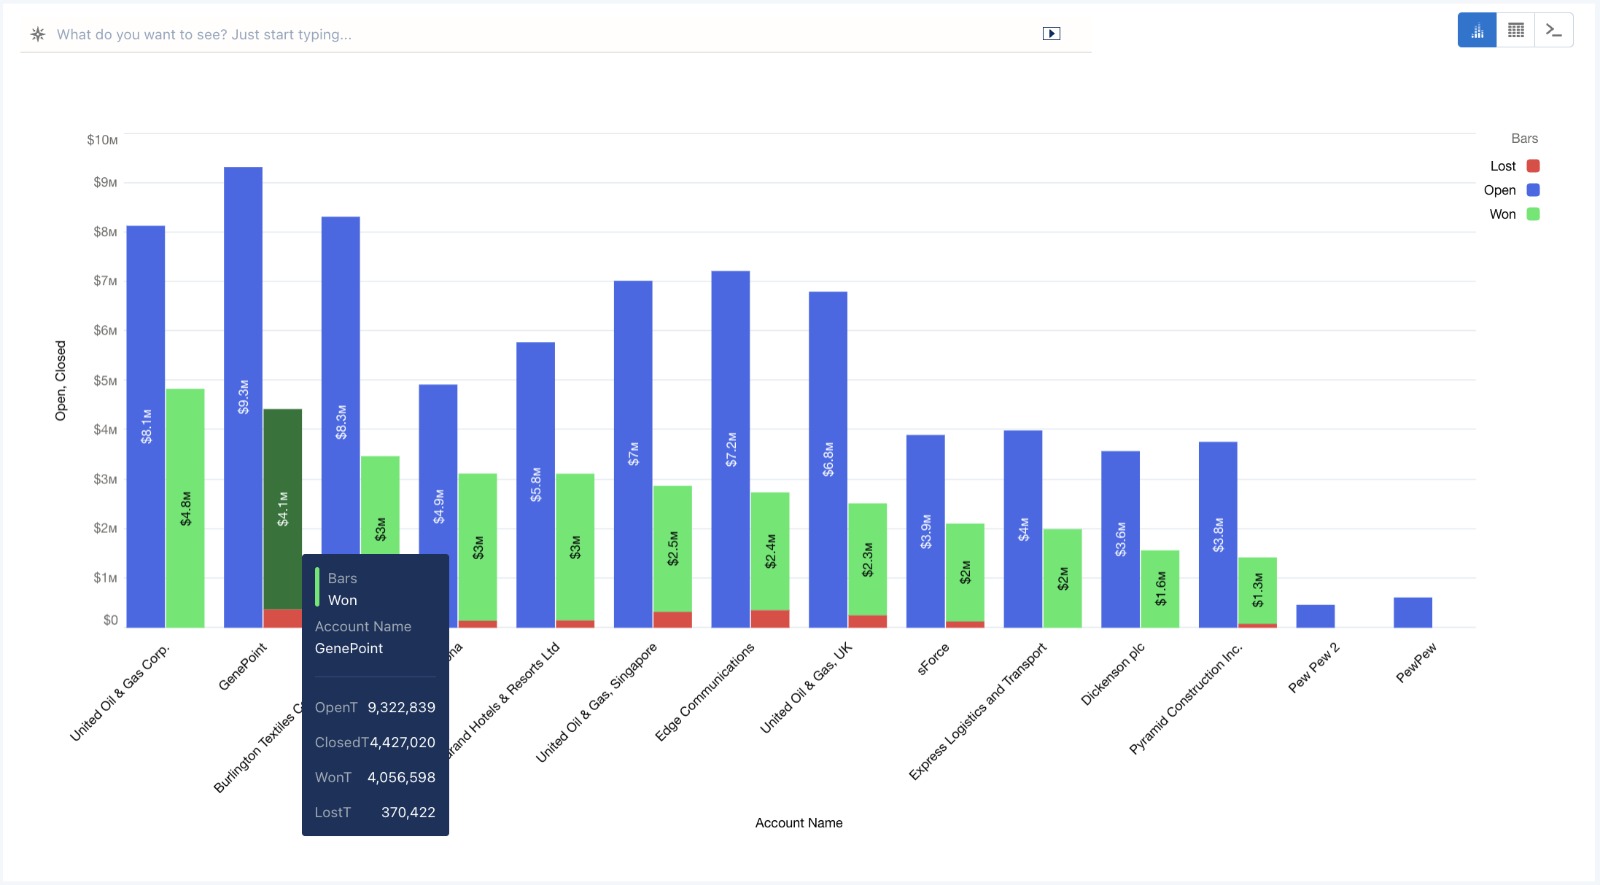
Task: Click the "Open, Closed" y-axis title
Action: click(61, 380)
